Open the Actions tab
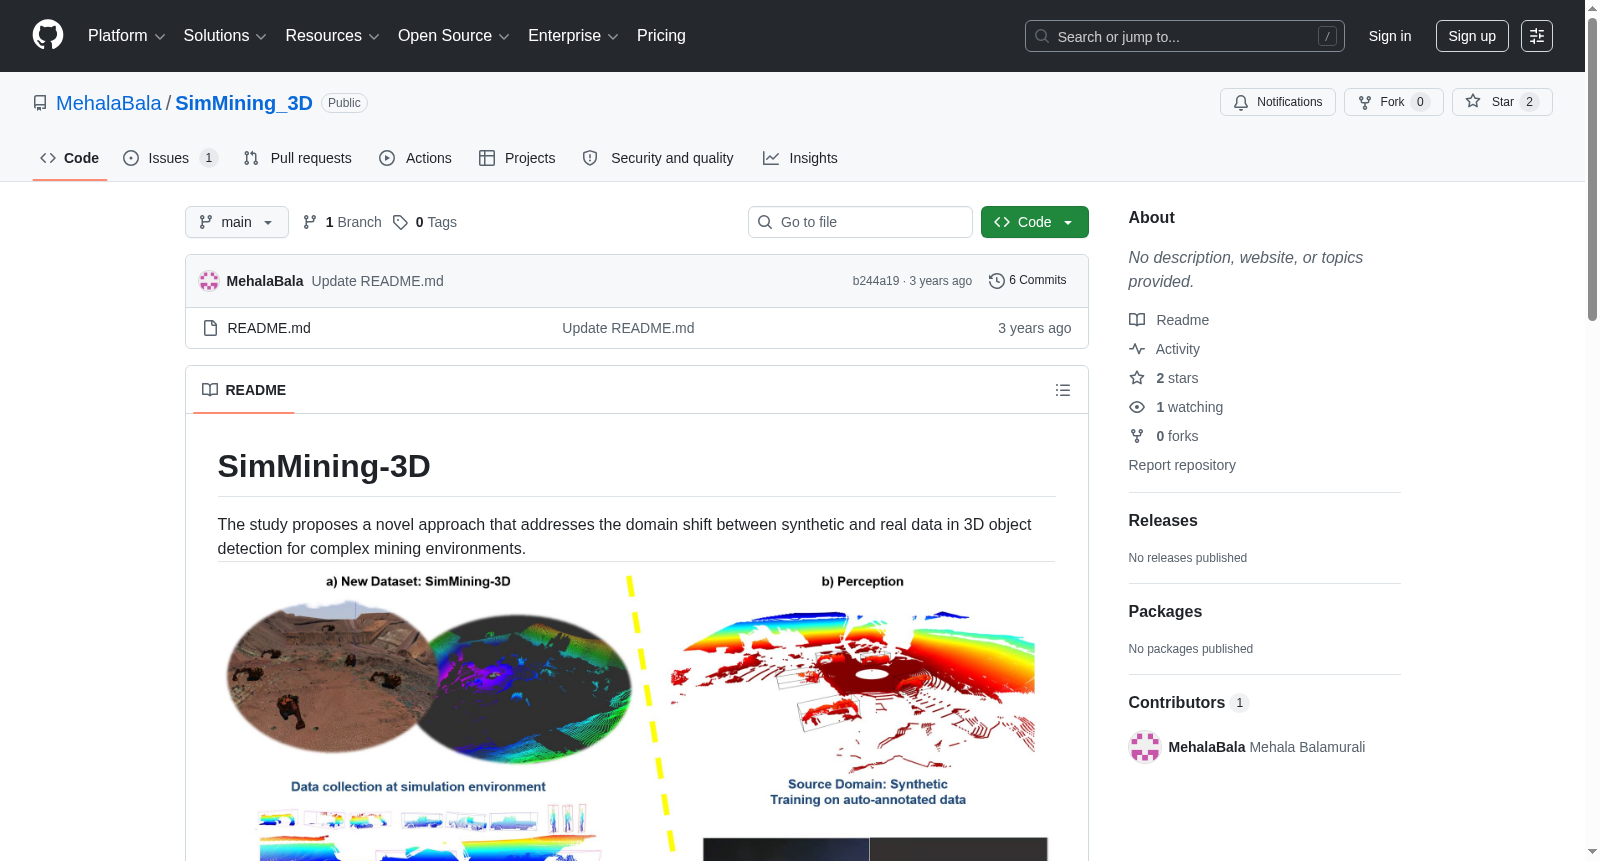Viewport: 1600px width, 861px height. click(x=415, y=158)
